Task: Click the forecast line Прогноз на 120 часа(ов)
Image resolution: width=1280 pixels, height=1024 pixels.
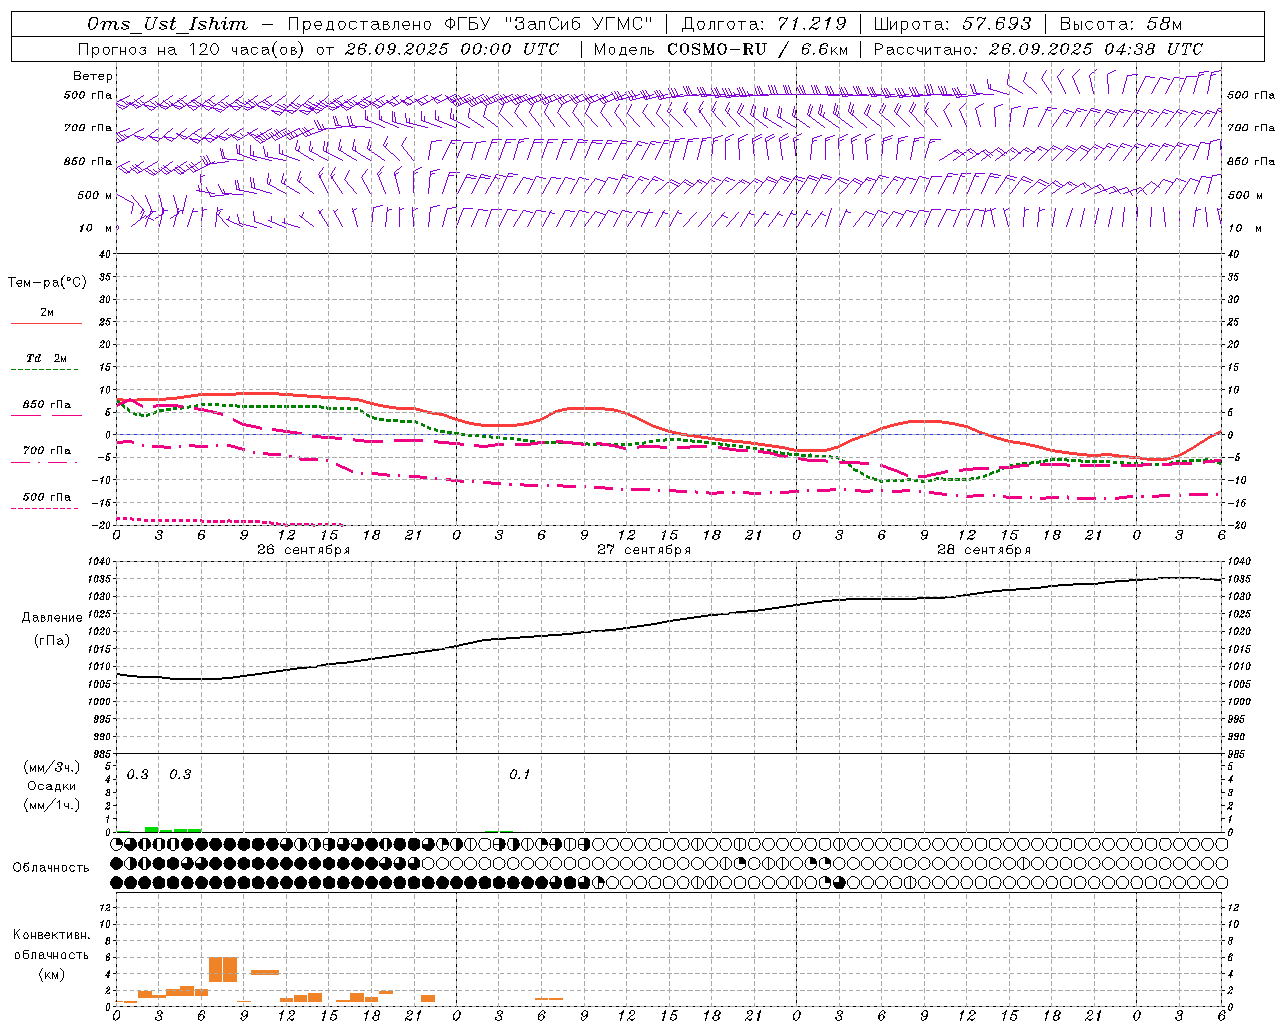Action: pyautogui.click(x=189, y=49)
